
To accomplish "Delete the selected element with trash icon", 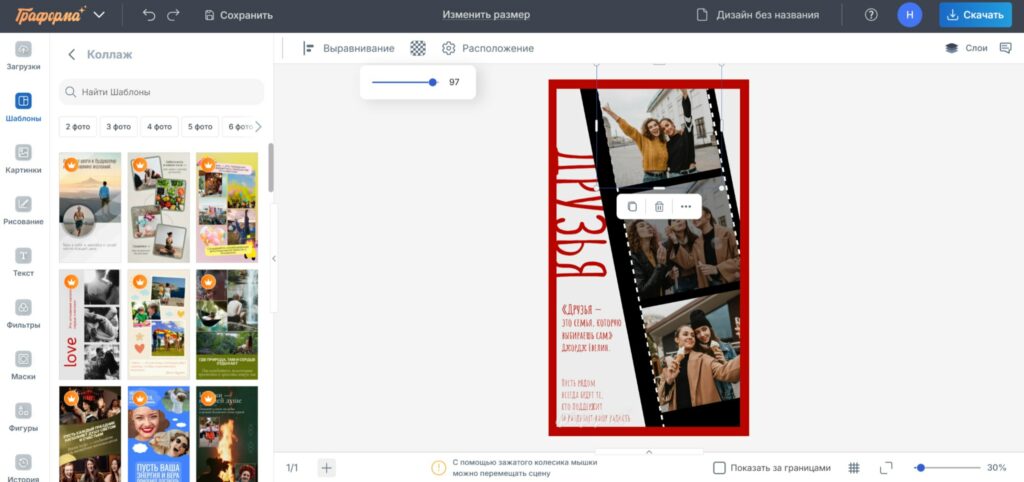I will 659,206.
